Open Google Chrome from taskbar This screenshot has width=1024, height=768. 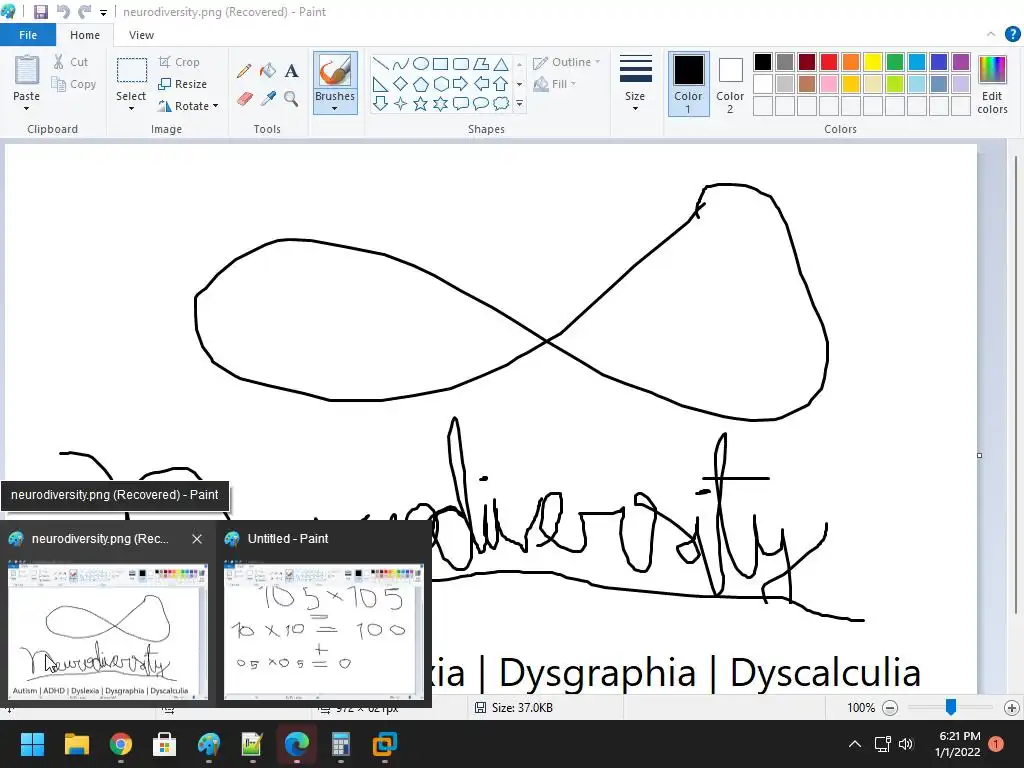pyautogui.click(x=121, y=744)
